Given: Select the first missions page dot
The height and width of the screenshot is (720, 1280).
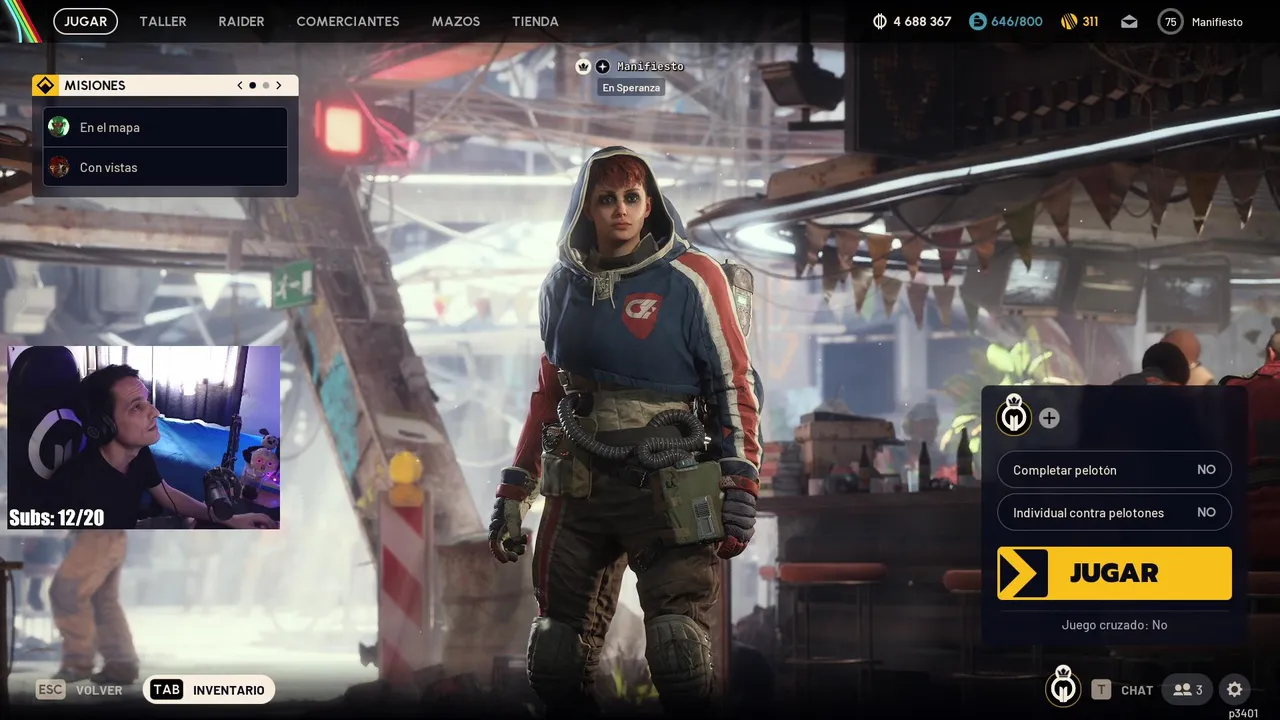Looking at the screenshot, I should (252, 85).
